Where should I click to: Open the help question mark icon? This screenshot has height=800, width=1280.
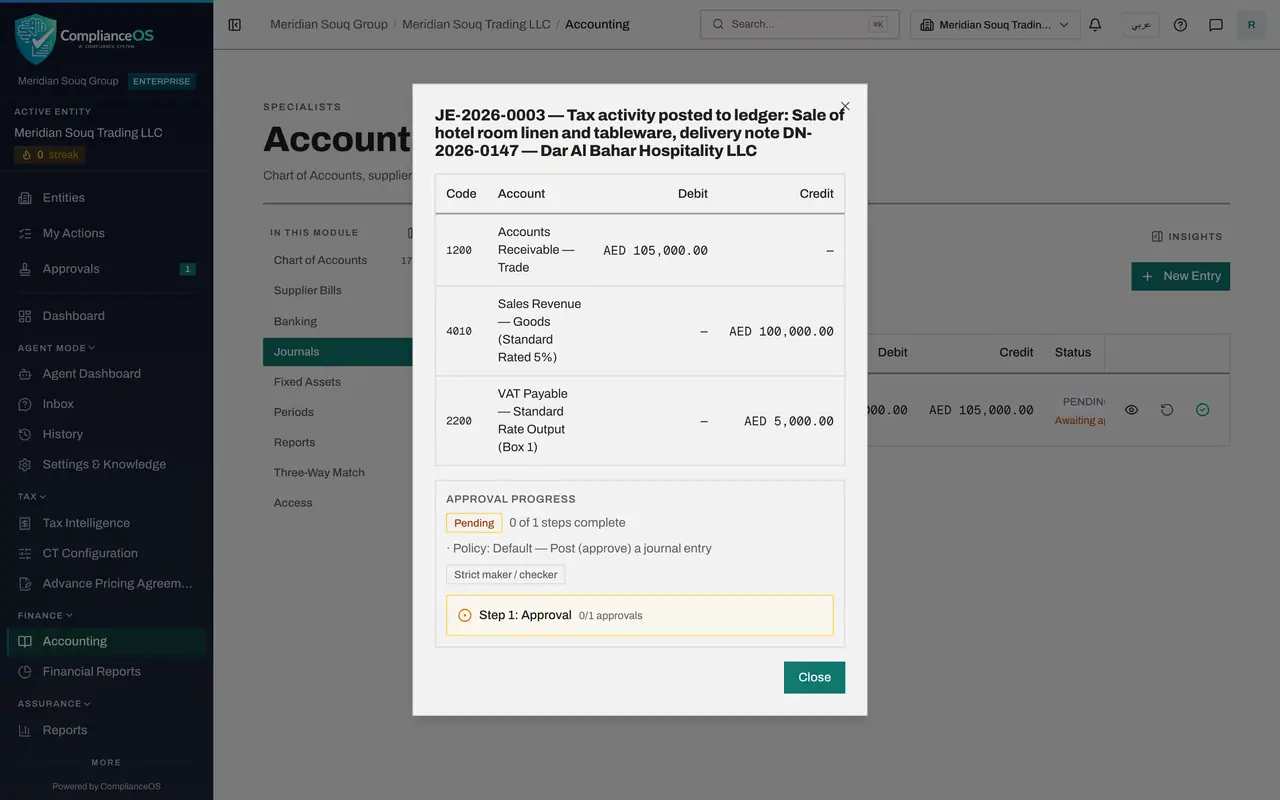click(x=1180, y=25)
